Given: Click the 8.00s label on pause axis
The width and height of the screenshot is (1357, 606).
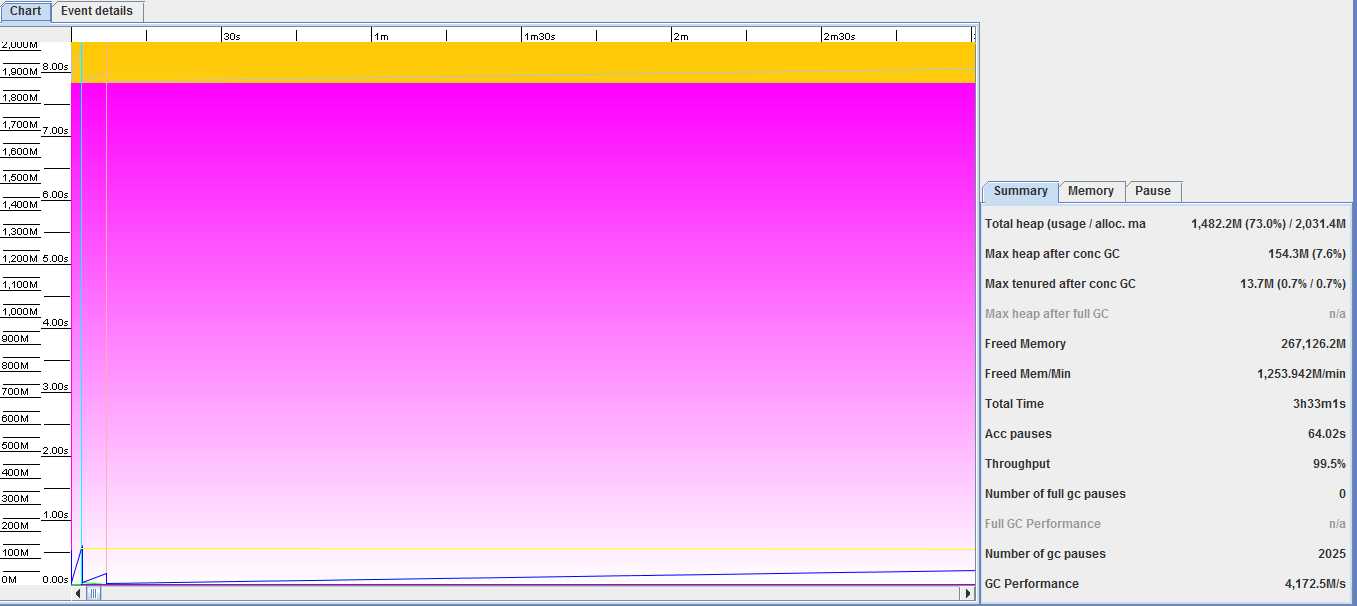Looking at the screenshot, I should [x=55, y=67].
